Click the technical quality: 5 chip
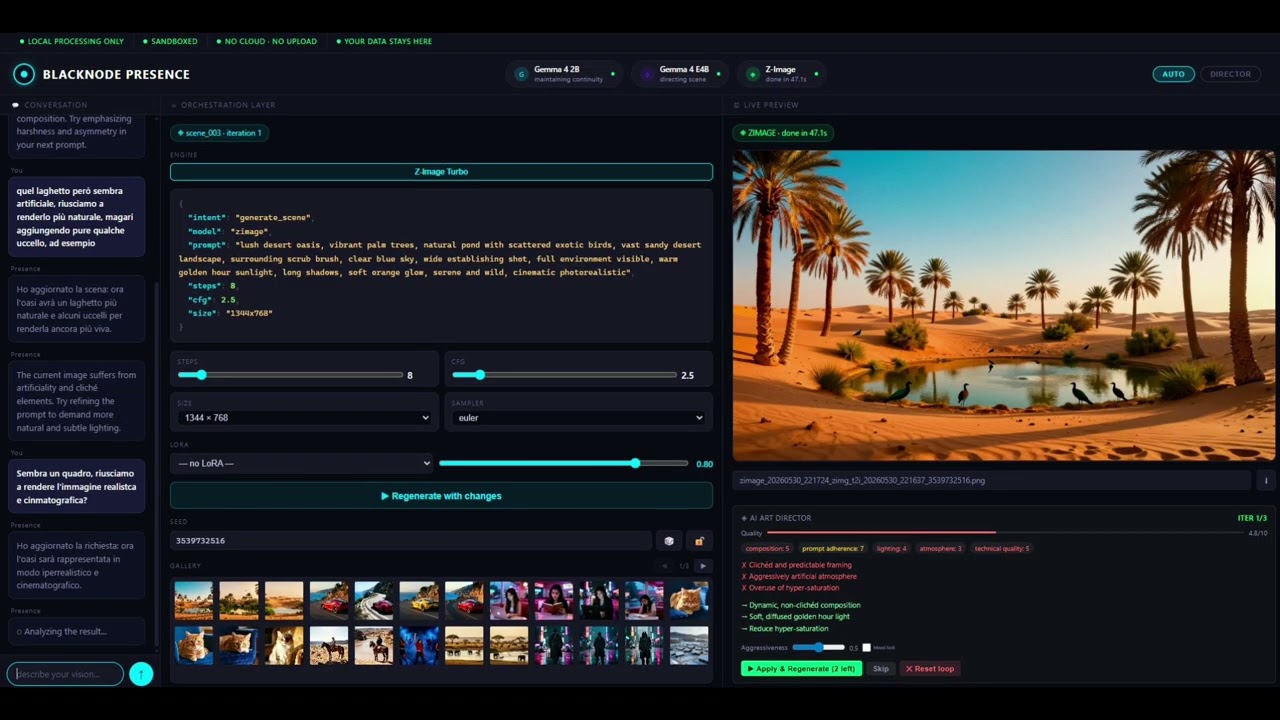Image resolution: width=1280 pixels, height=720 pixels. point(1002,549)
